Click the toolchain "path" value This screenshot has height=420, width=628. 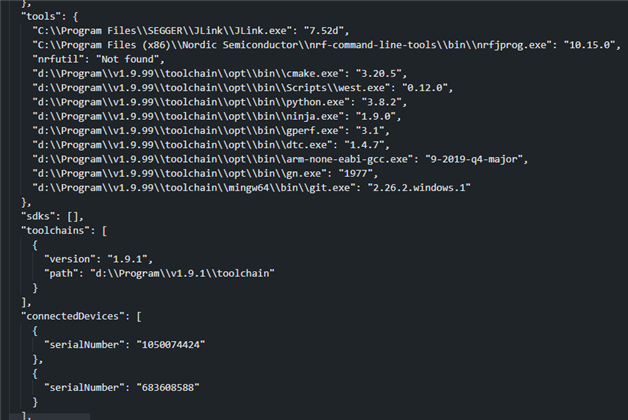(x=182, y=273)
